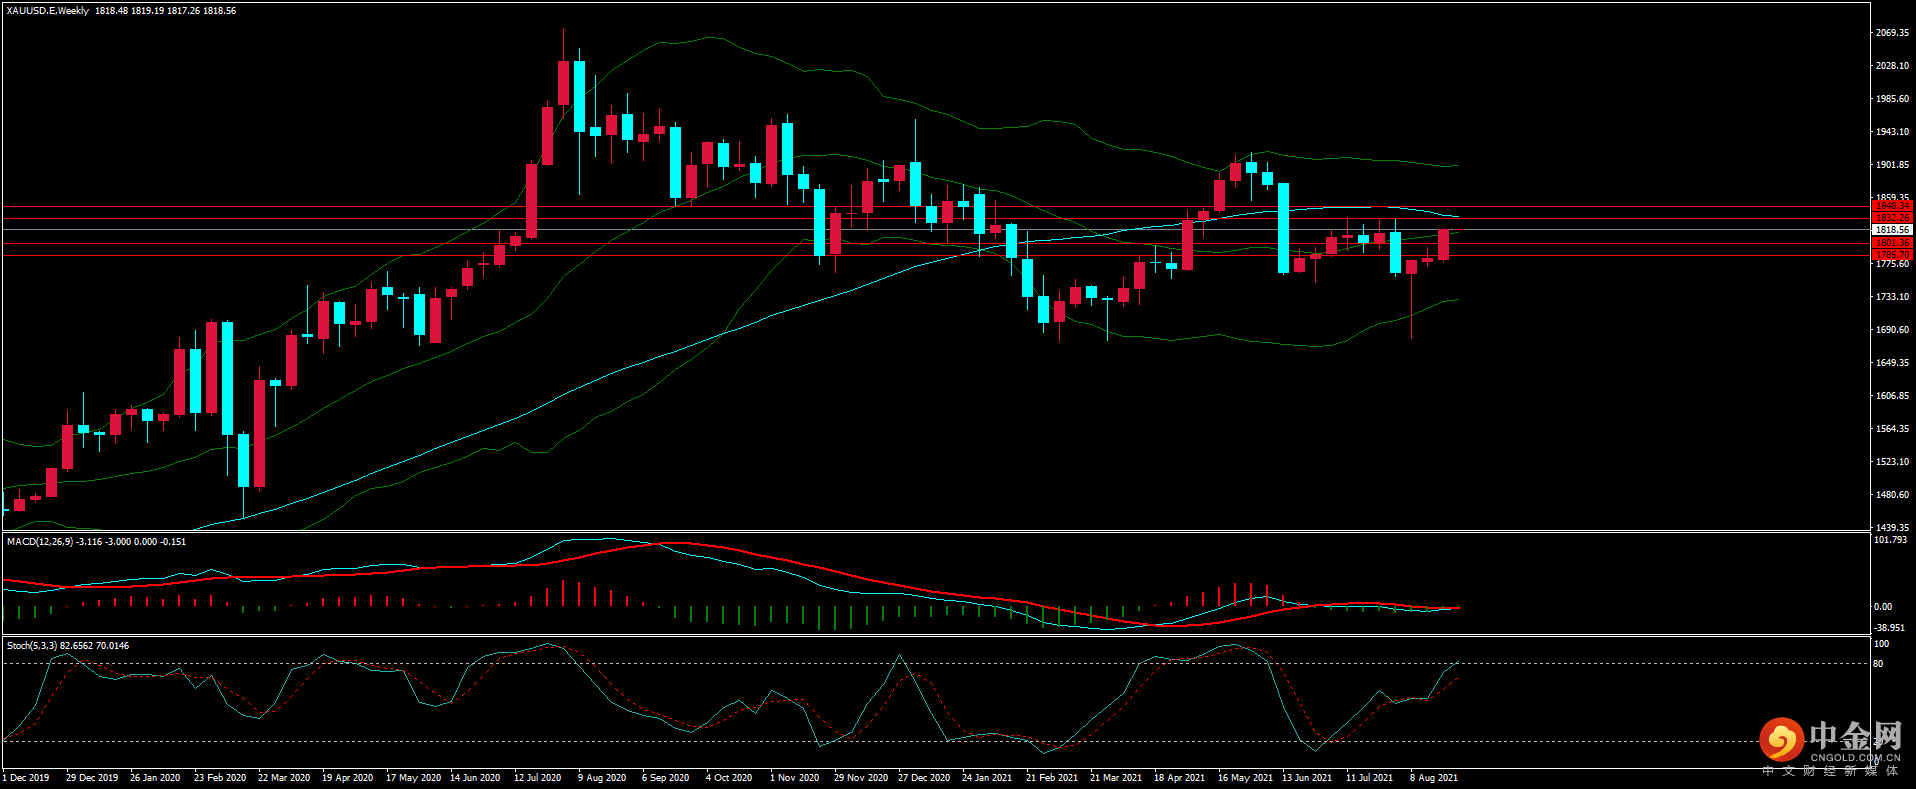Click the 24 Jan 2021 date label
Viewport: 1916px width, 789px height.
tap(987, 778)
